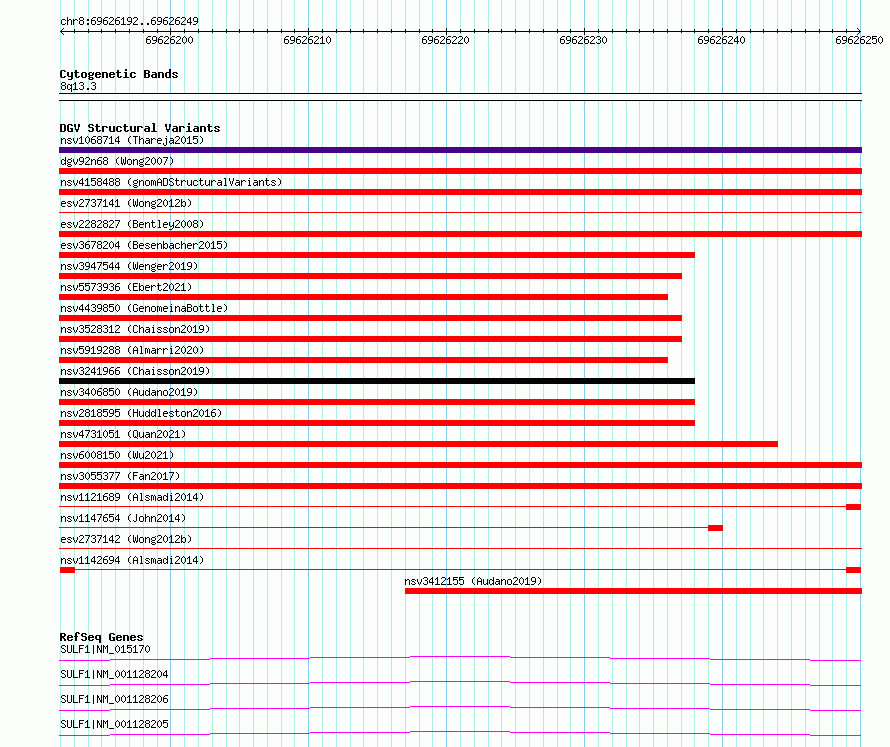Viewport: 890px width, 747px height.
Task: Open the esv2282827 (Bentley2008) variant label
Action: 132,224
